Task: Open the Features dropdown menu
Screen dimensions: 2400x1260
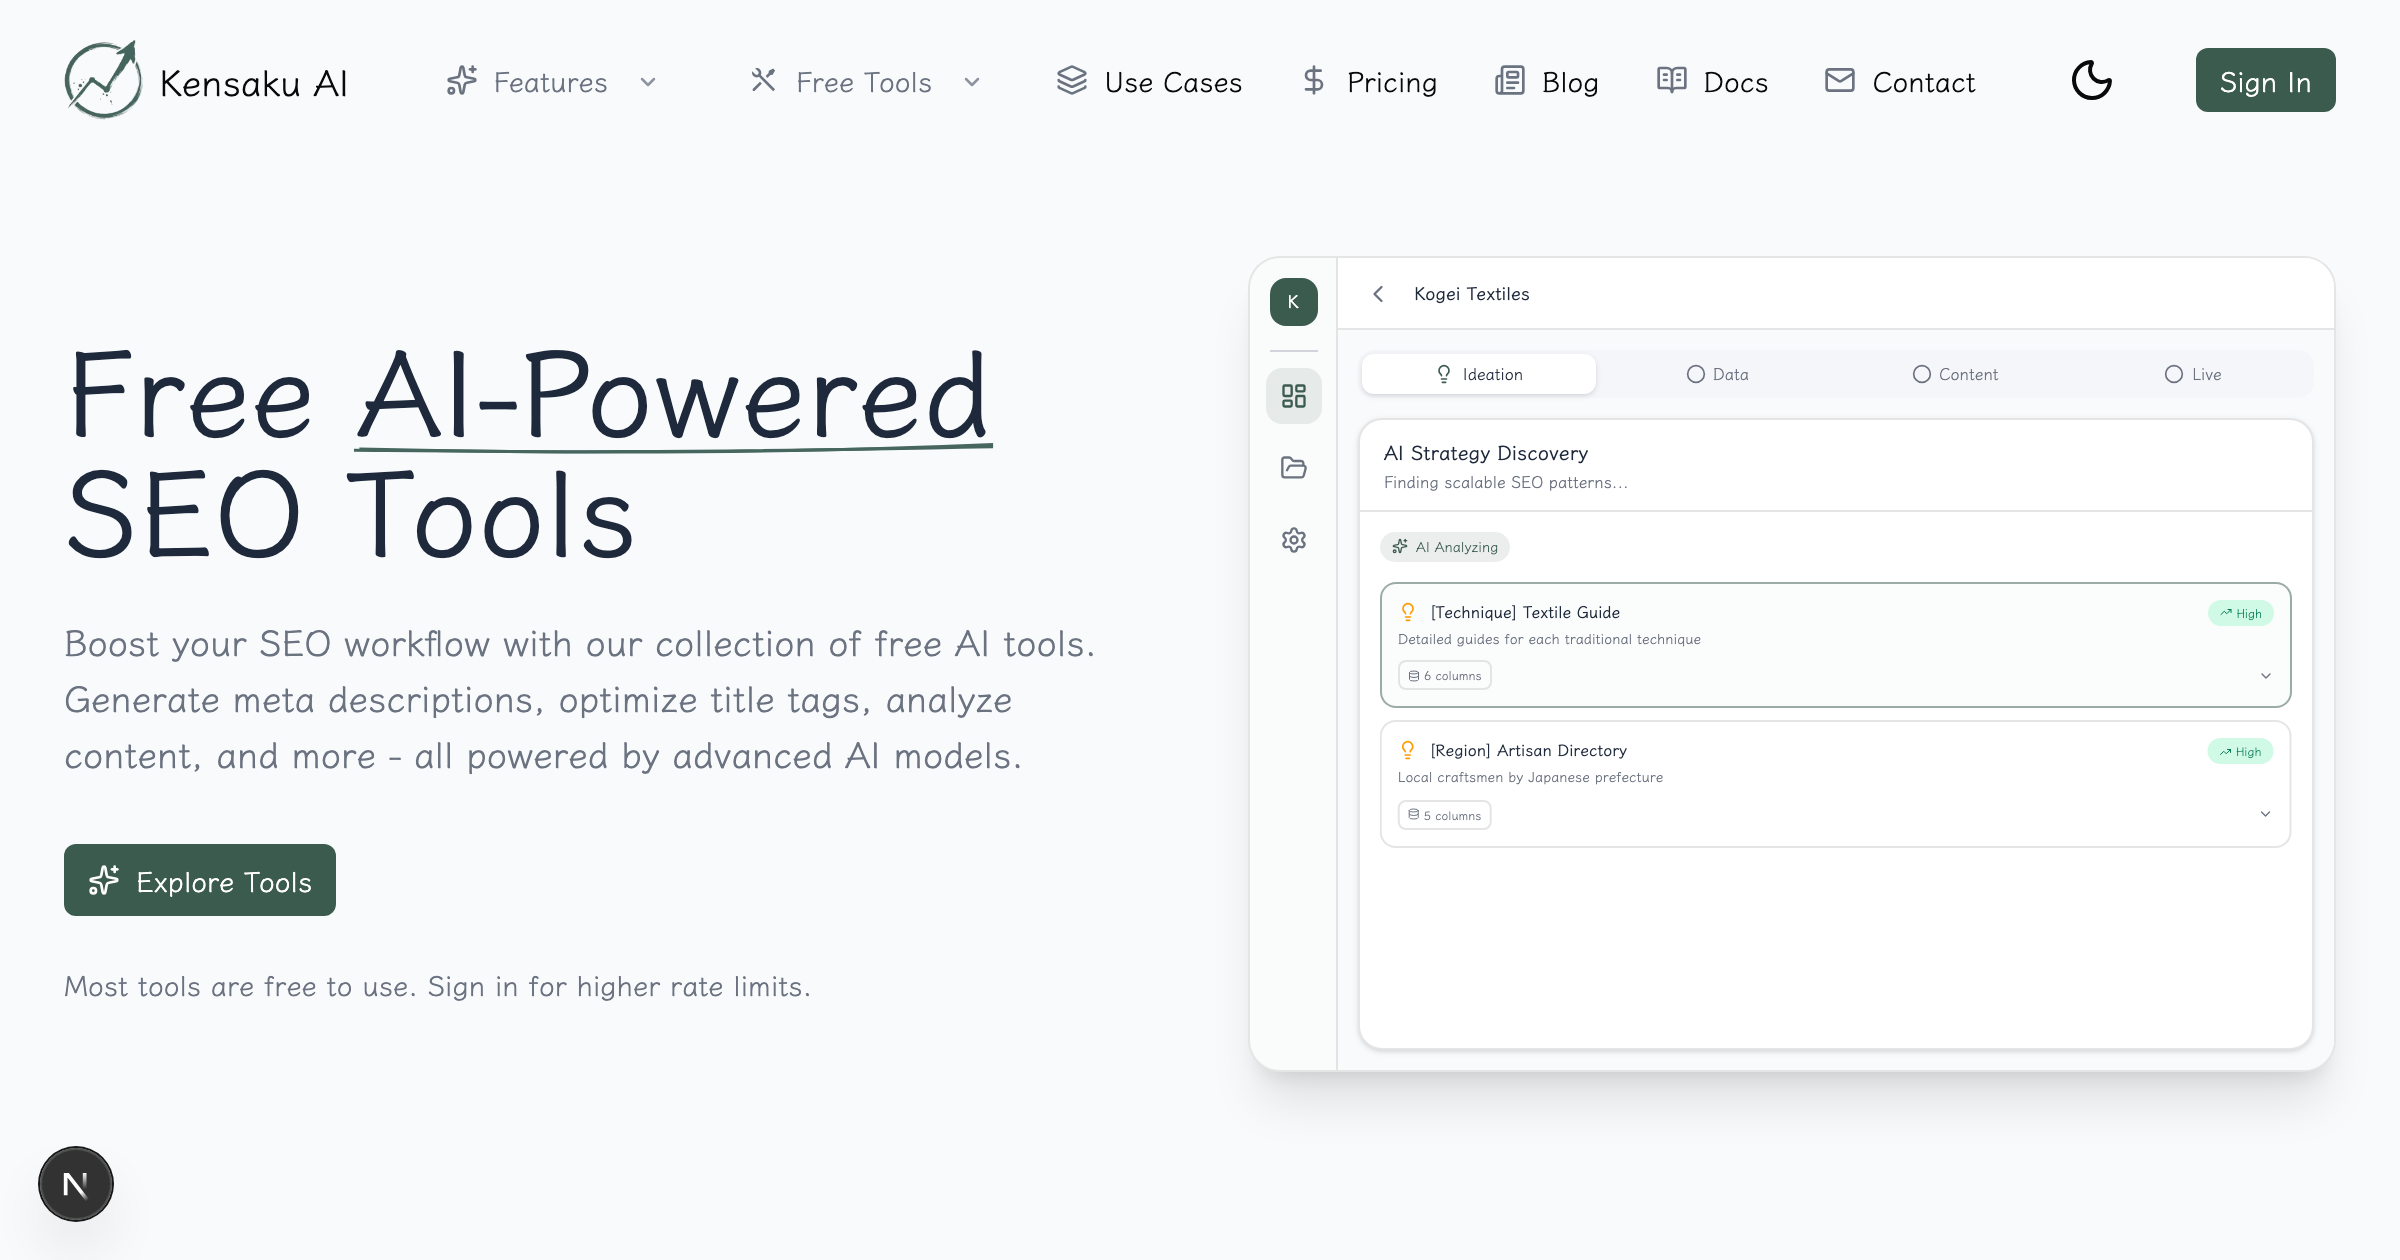Action: click(551, 82)
